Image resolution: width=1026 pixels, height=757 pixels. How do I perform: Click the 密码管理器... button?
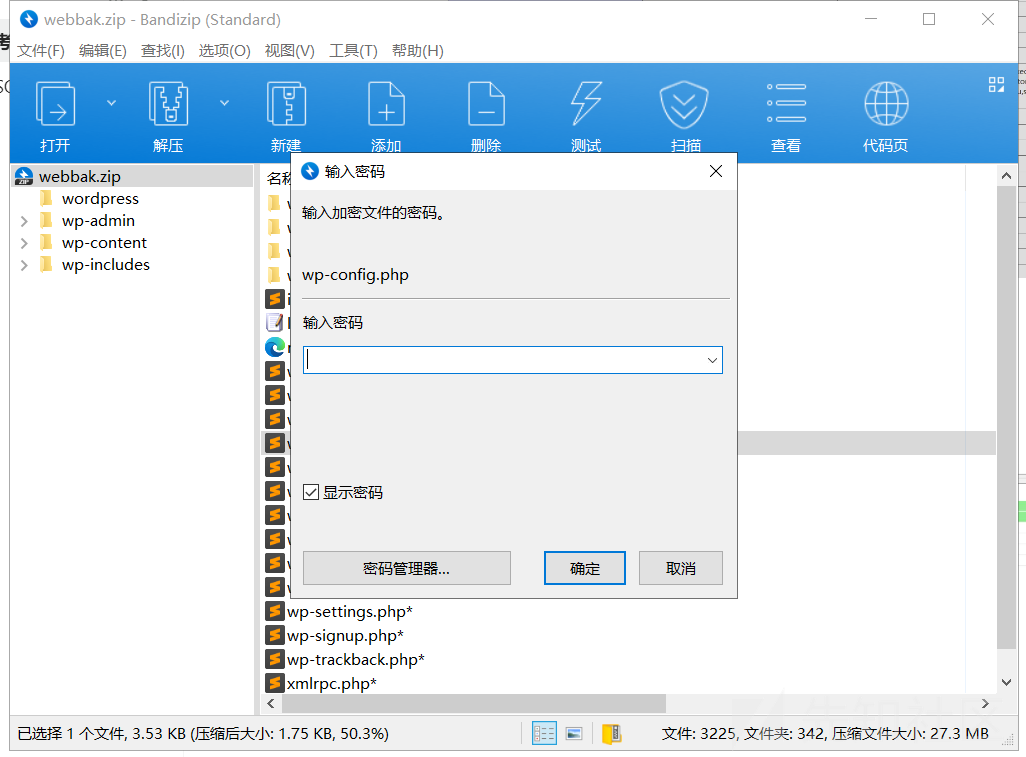click(x=406, y=568)
